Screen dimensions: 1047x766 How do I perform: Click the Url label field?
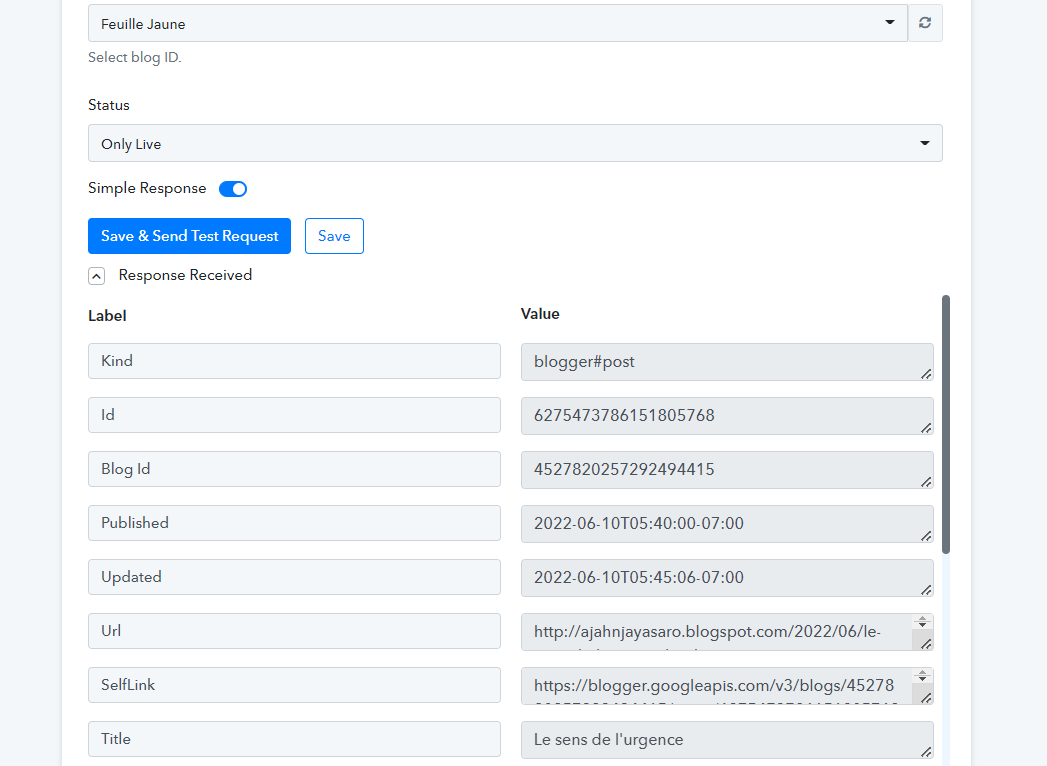coord(294,631)
